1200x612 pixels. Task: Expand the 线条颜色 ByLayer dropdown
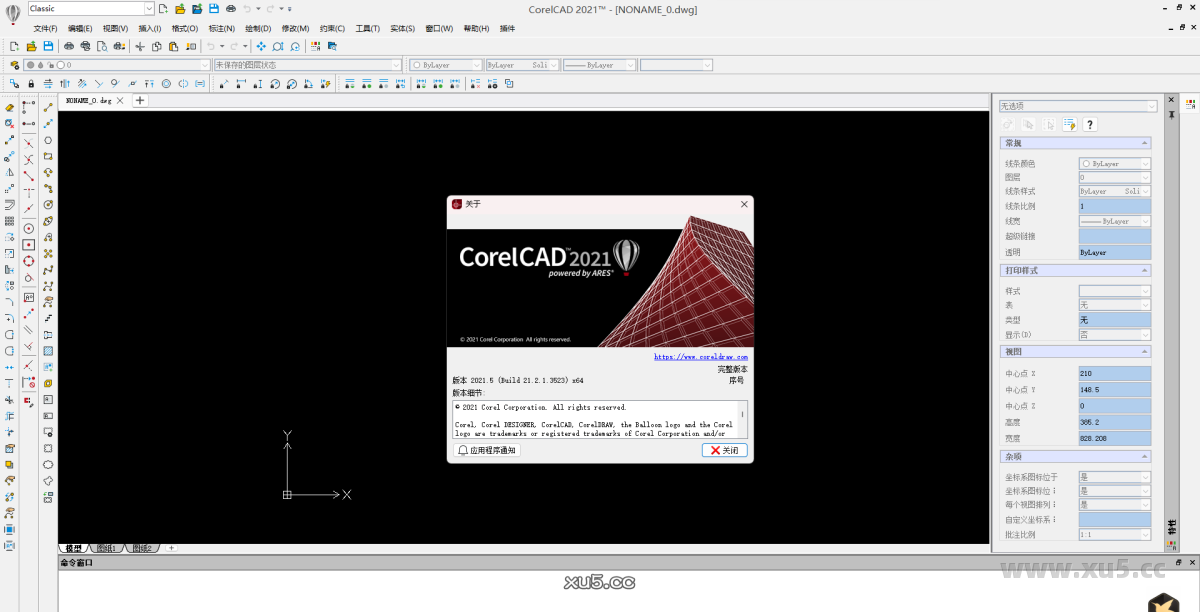click(1147, 163)
